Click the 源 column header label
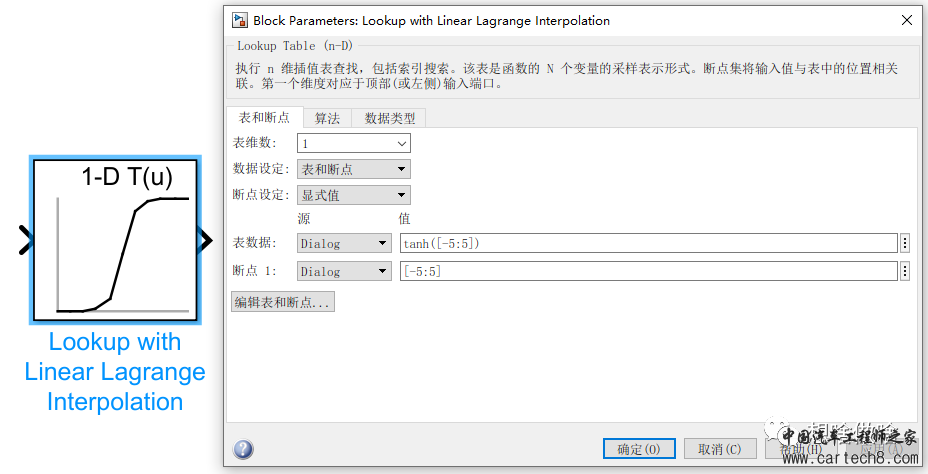Image resolution: width=928 pixels, height=474 pixels. 304,219
